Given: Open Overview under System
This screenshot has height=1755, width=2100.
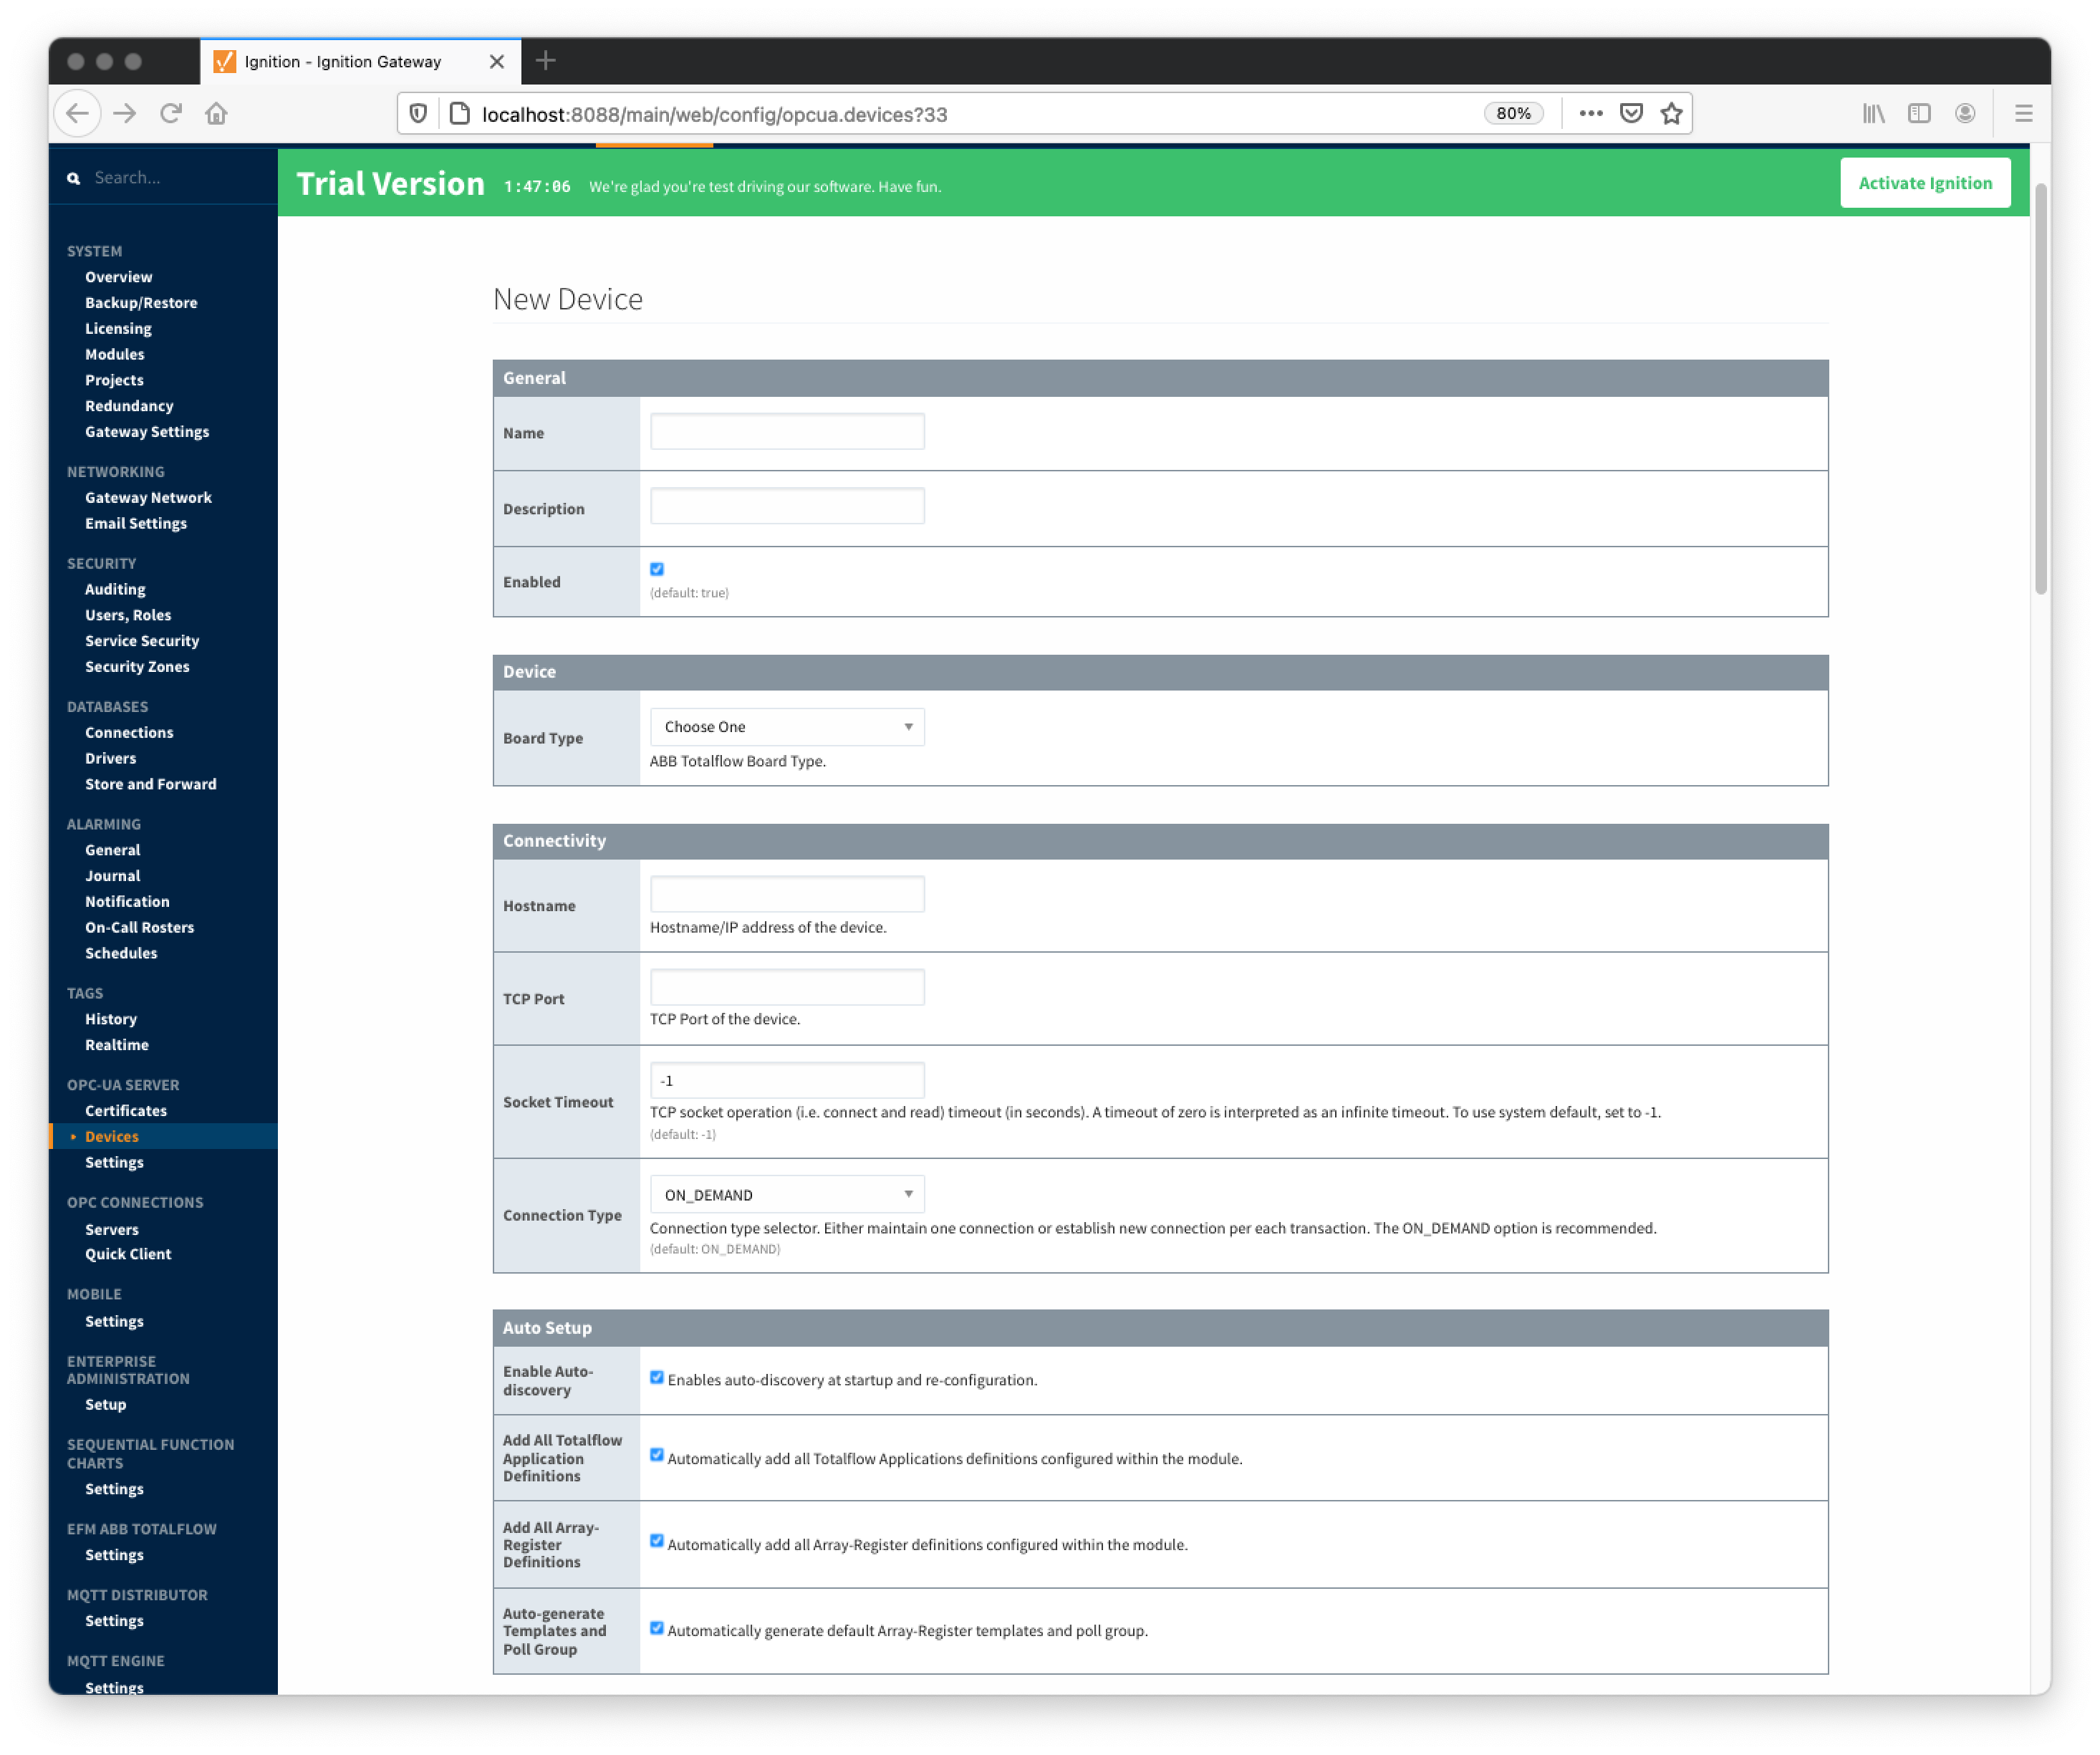Looking at the screenshot, I should coord(118,277).
